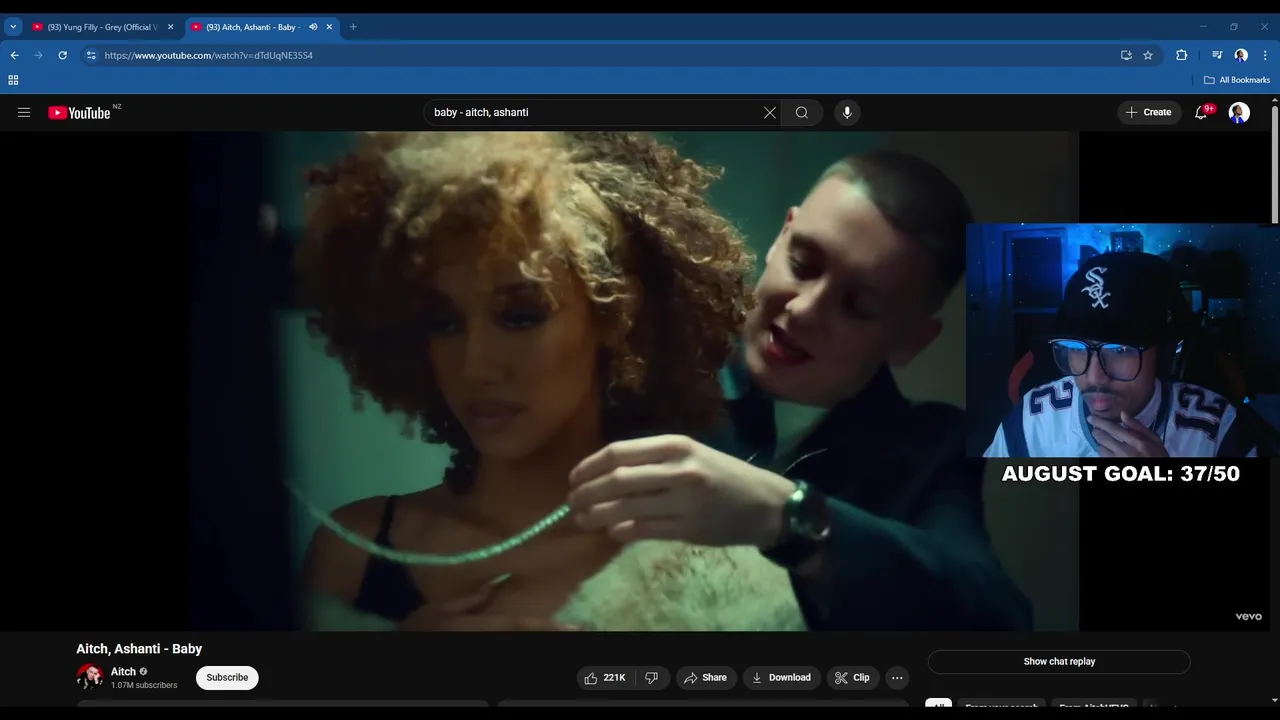
Task: Share the video
Action: (706, 678)
